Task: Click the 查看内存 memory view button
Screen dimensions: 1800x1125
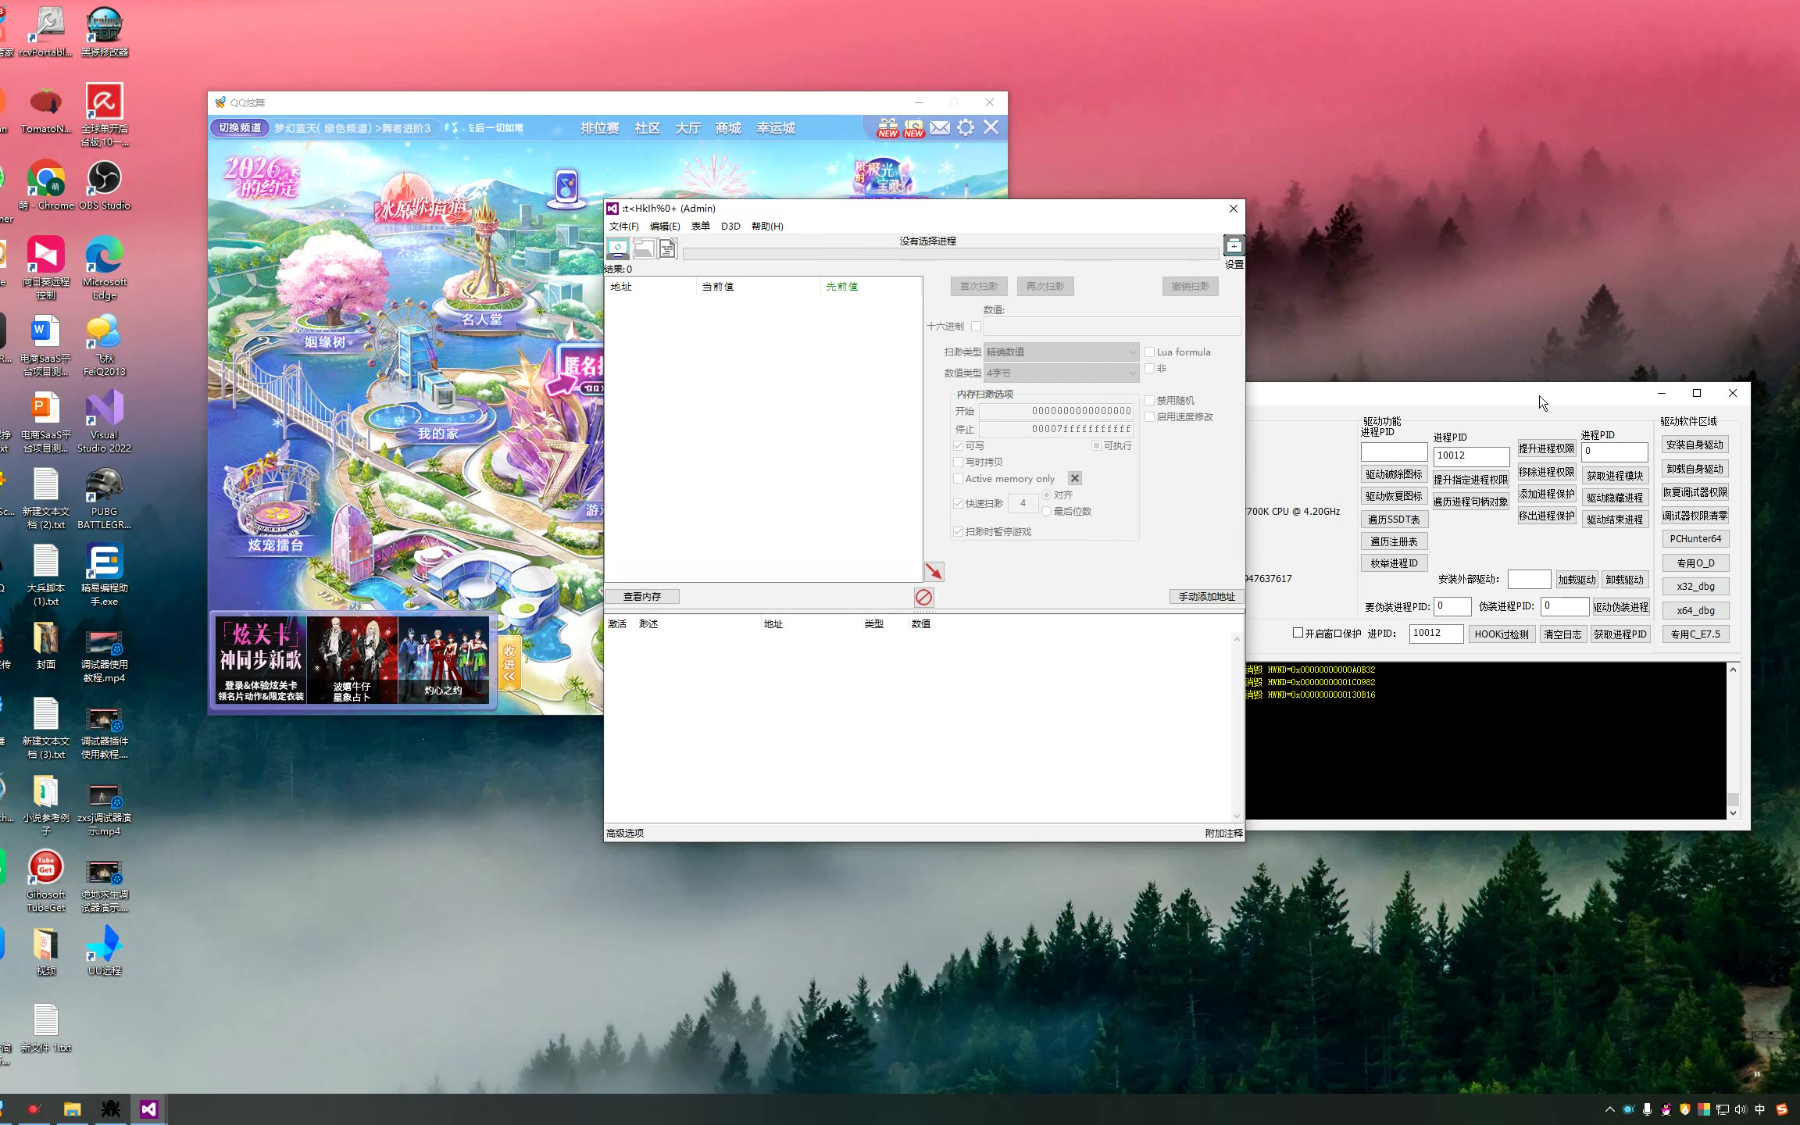Action: [x=642, y=597]
